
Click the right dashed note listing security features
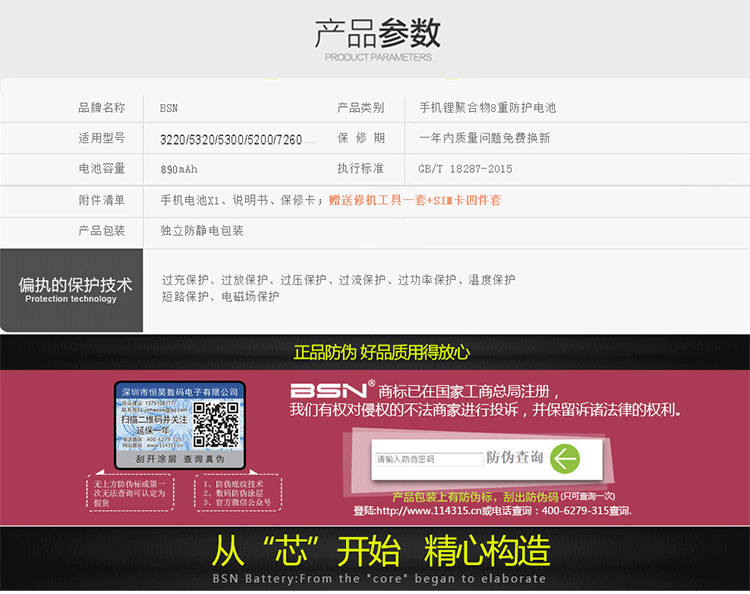pyautogui.click(x=236, y=493)
